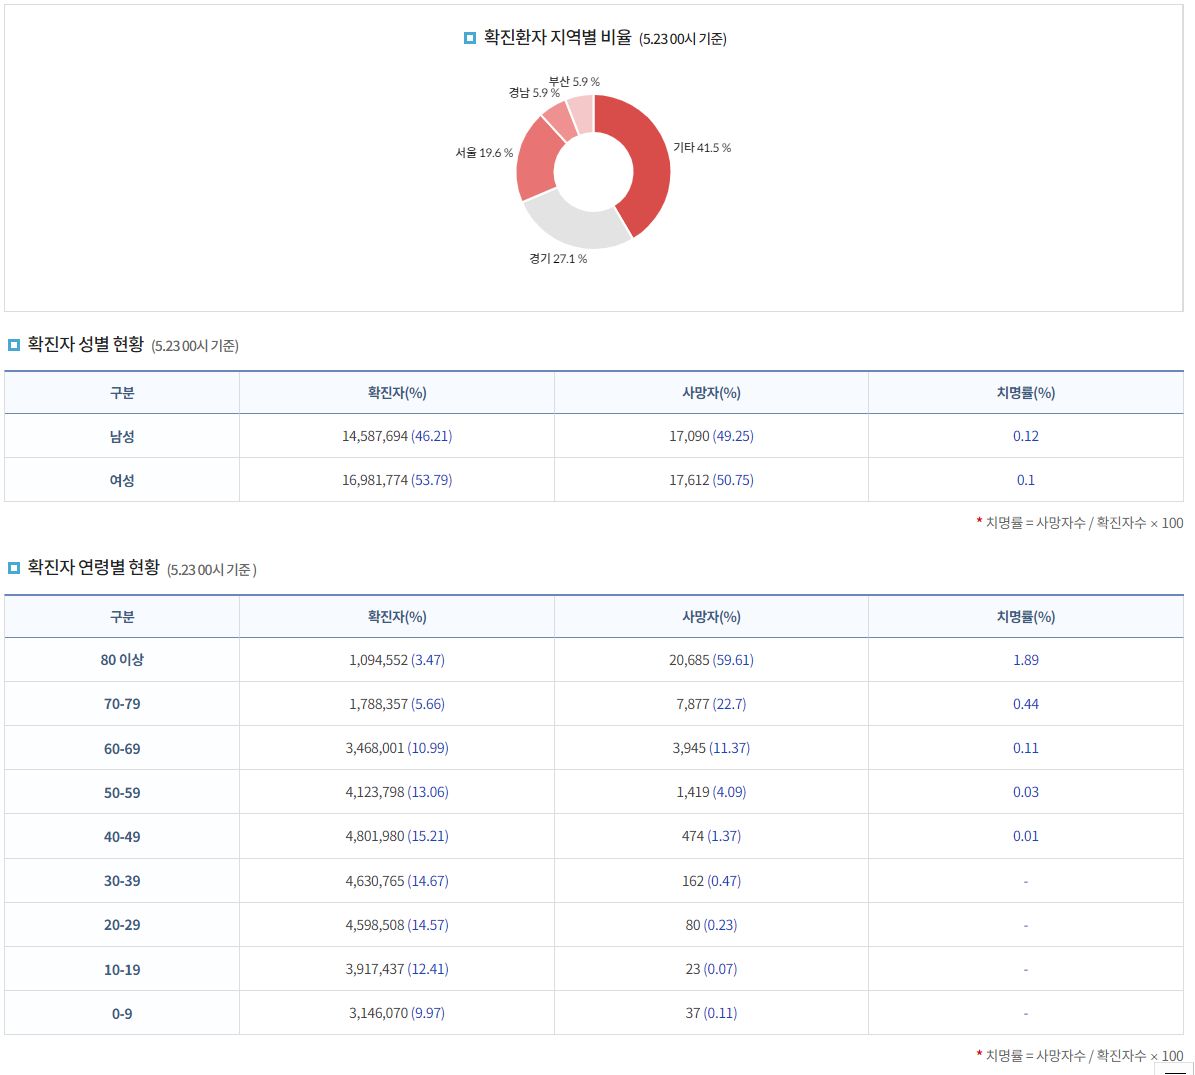
Task: Click the 부산 light pink chart slice
Action: coord(582,114)
